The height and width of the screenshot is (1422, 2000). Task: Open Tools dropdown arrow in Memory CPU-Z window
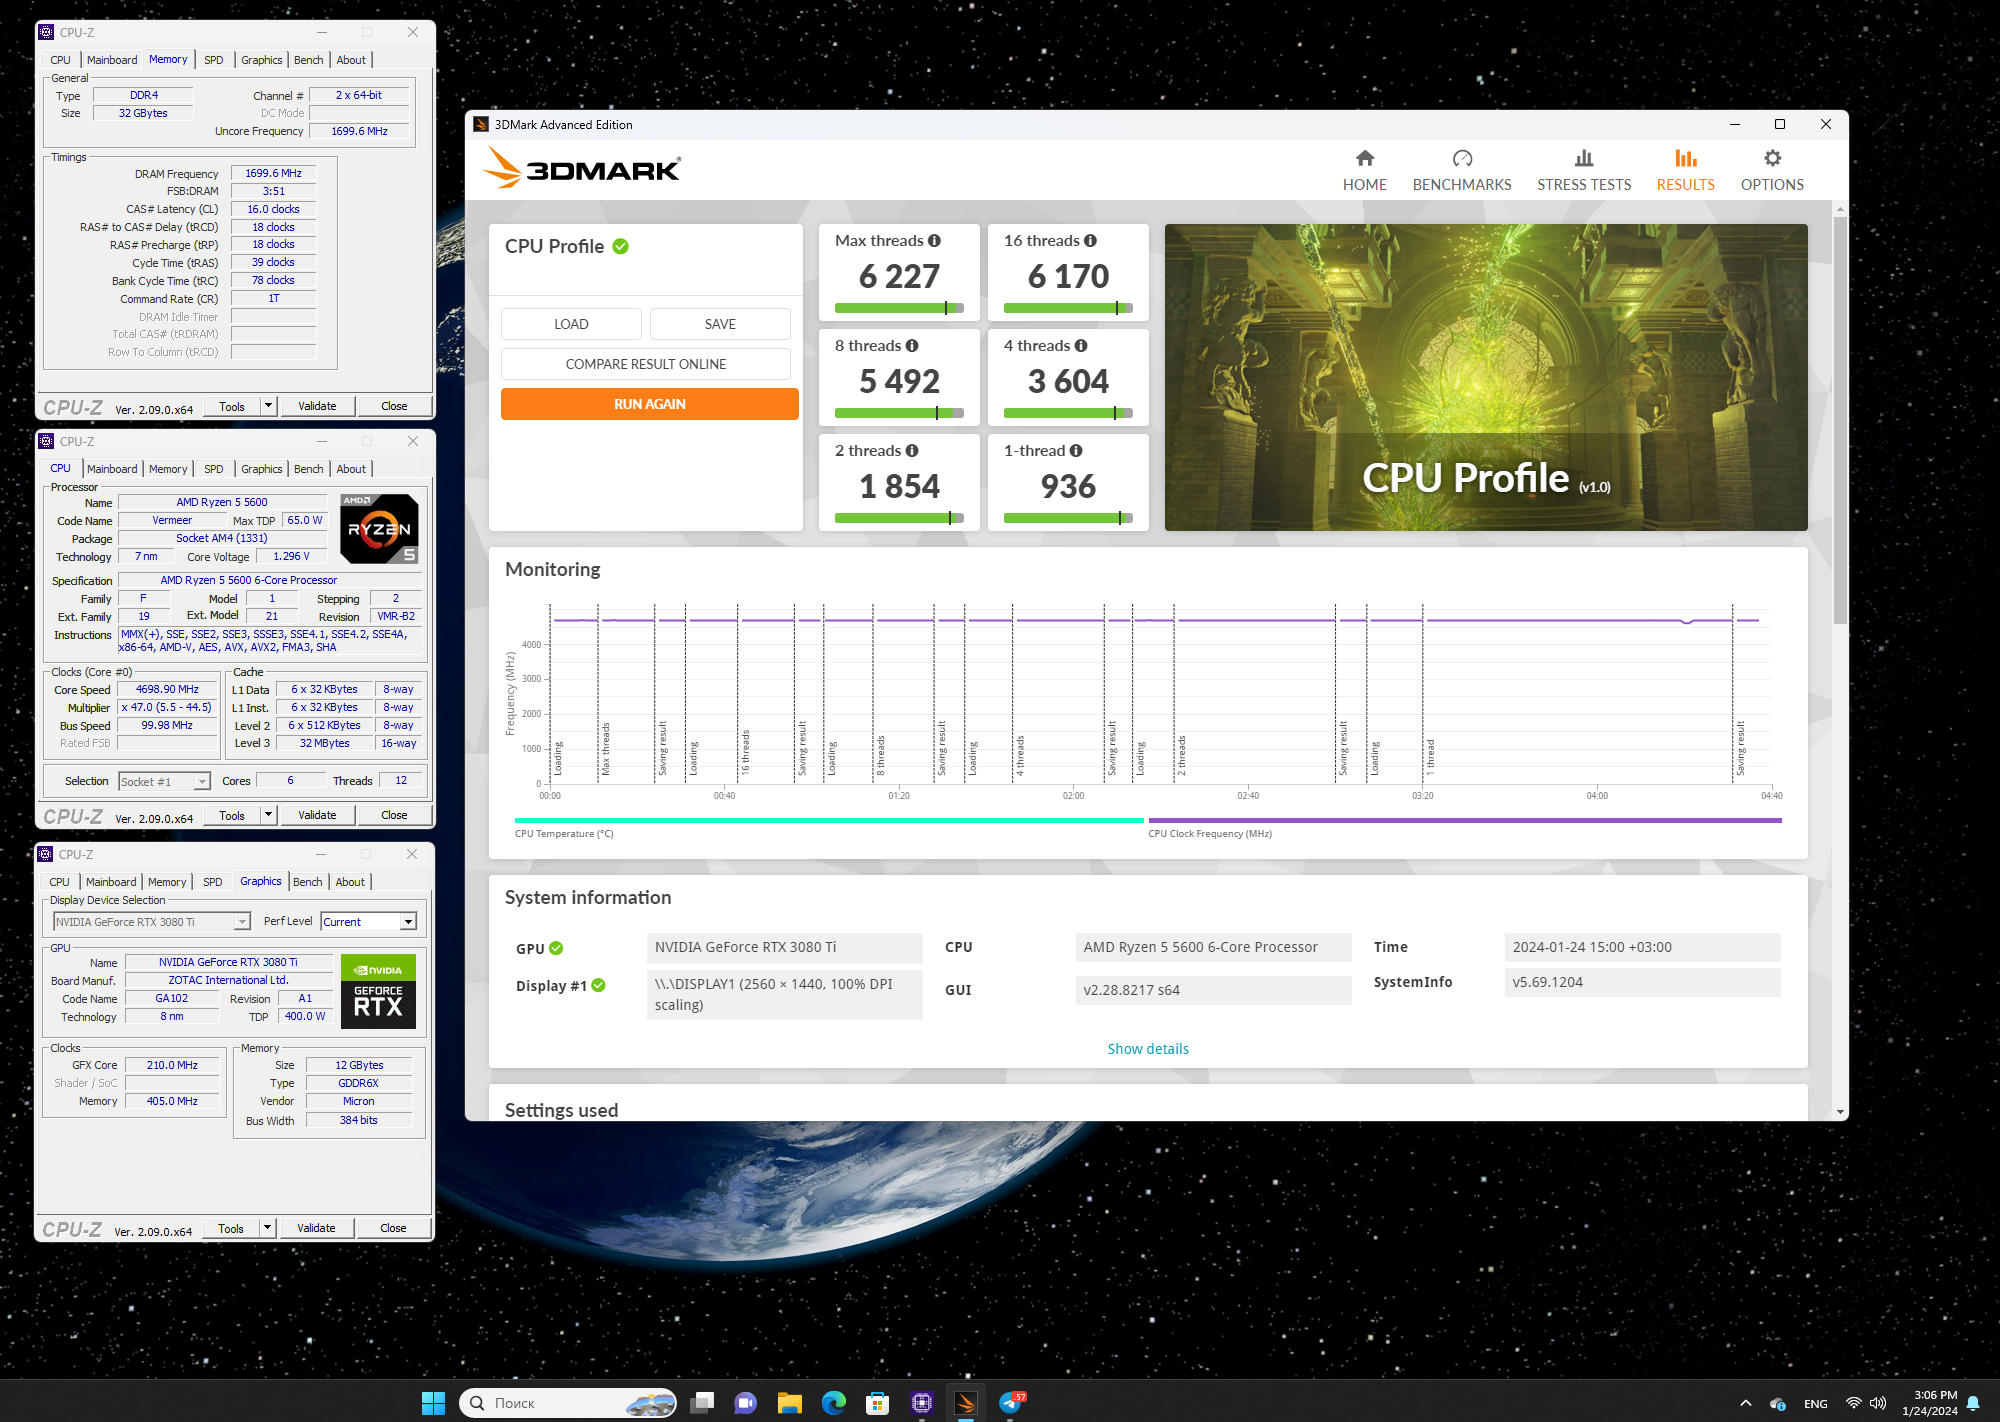coord(268,406)
